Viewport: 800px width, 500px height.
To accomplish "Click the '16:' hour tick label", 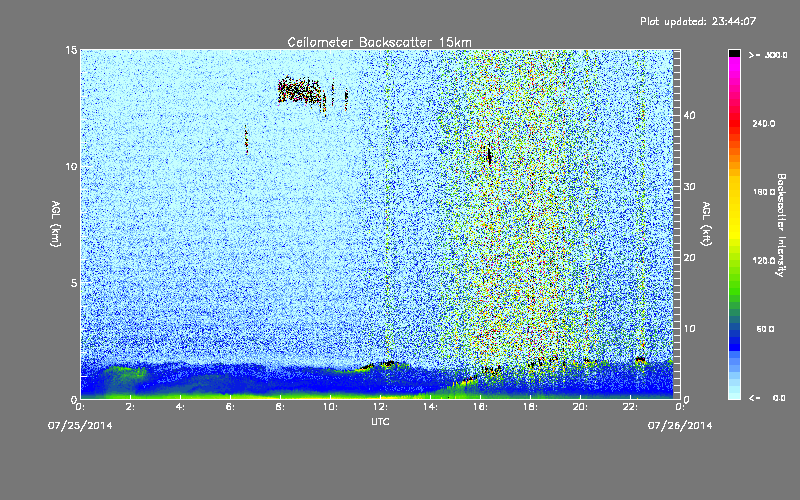I will (480, 407).
